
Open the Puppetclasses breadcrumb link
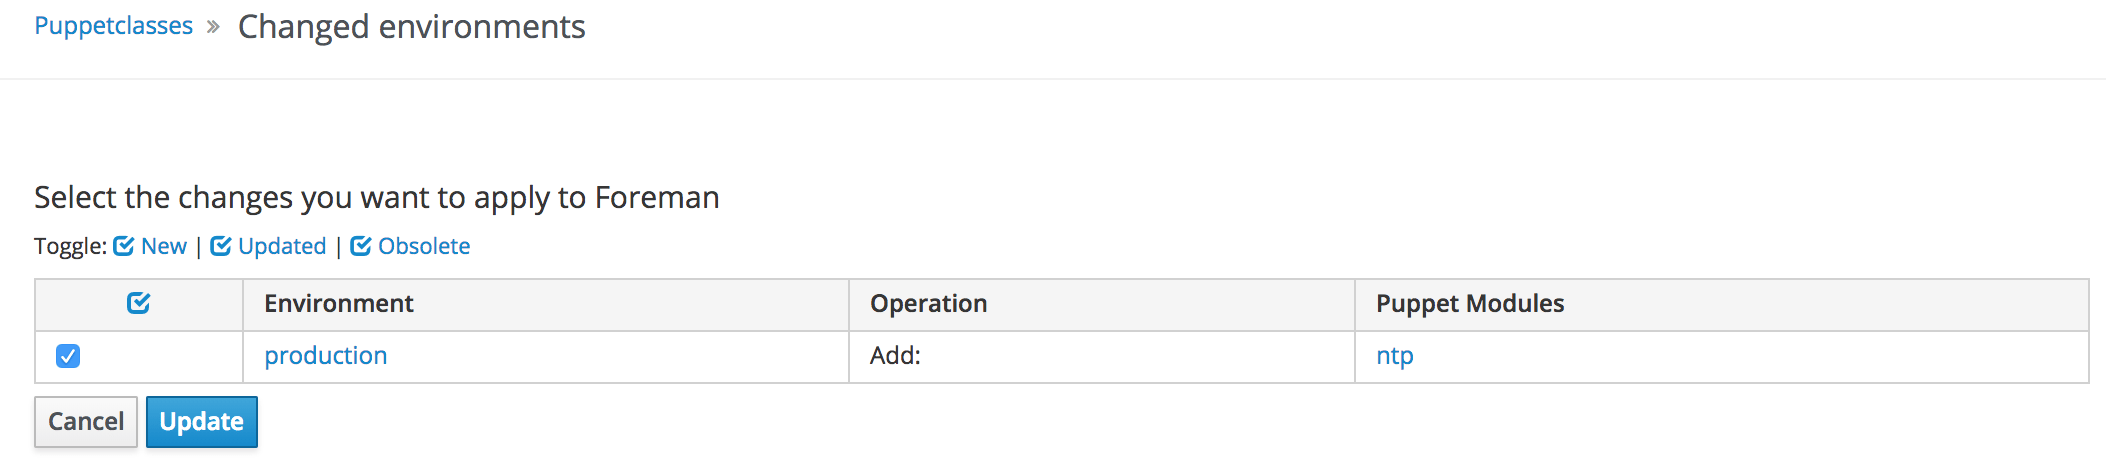tap(114, 26)
